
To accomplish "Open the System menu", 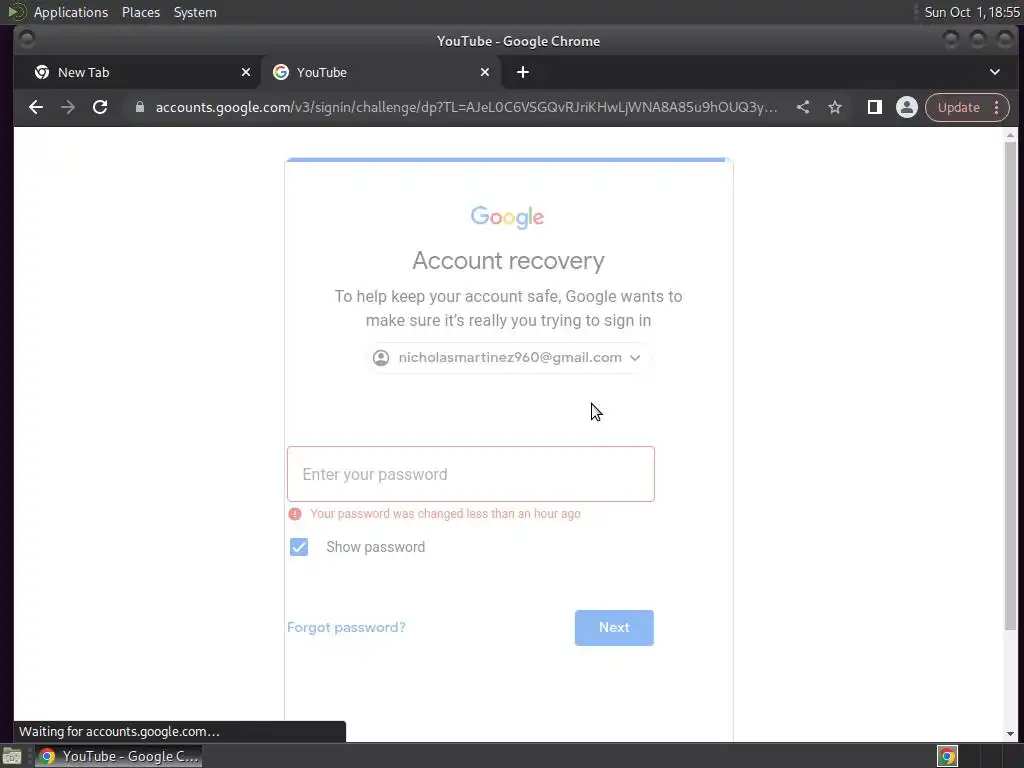I will (x=195, y=12).
